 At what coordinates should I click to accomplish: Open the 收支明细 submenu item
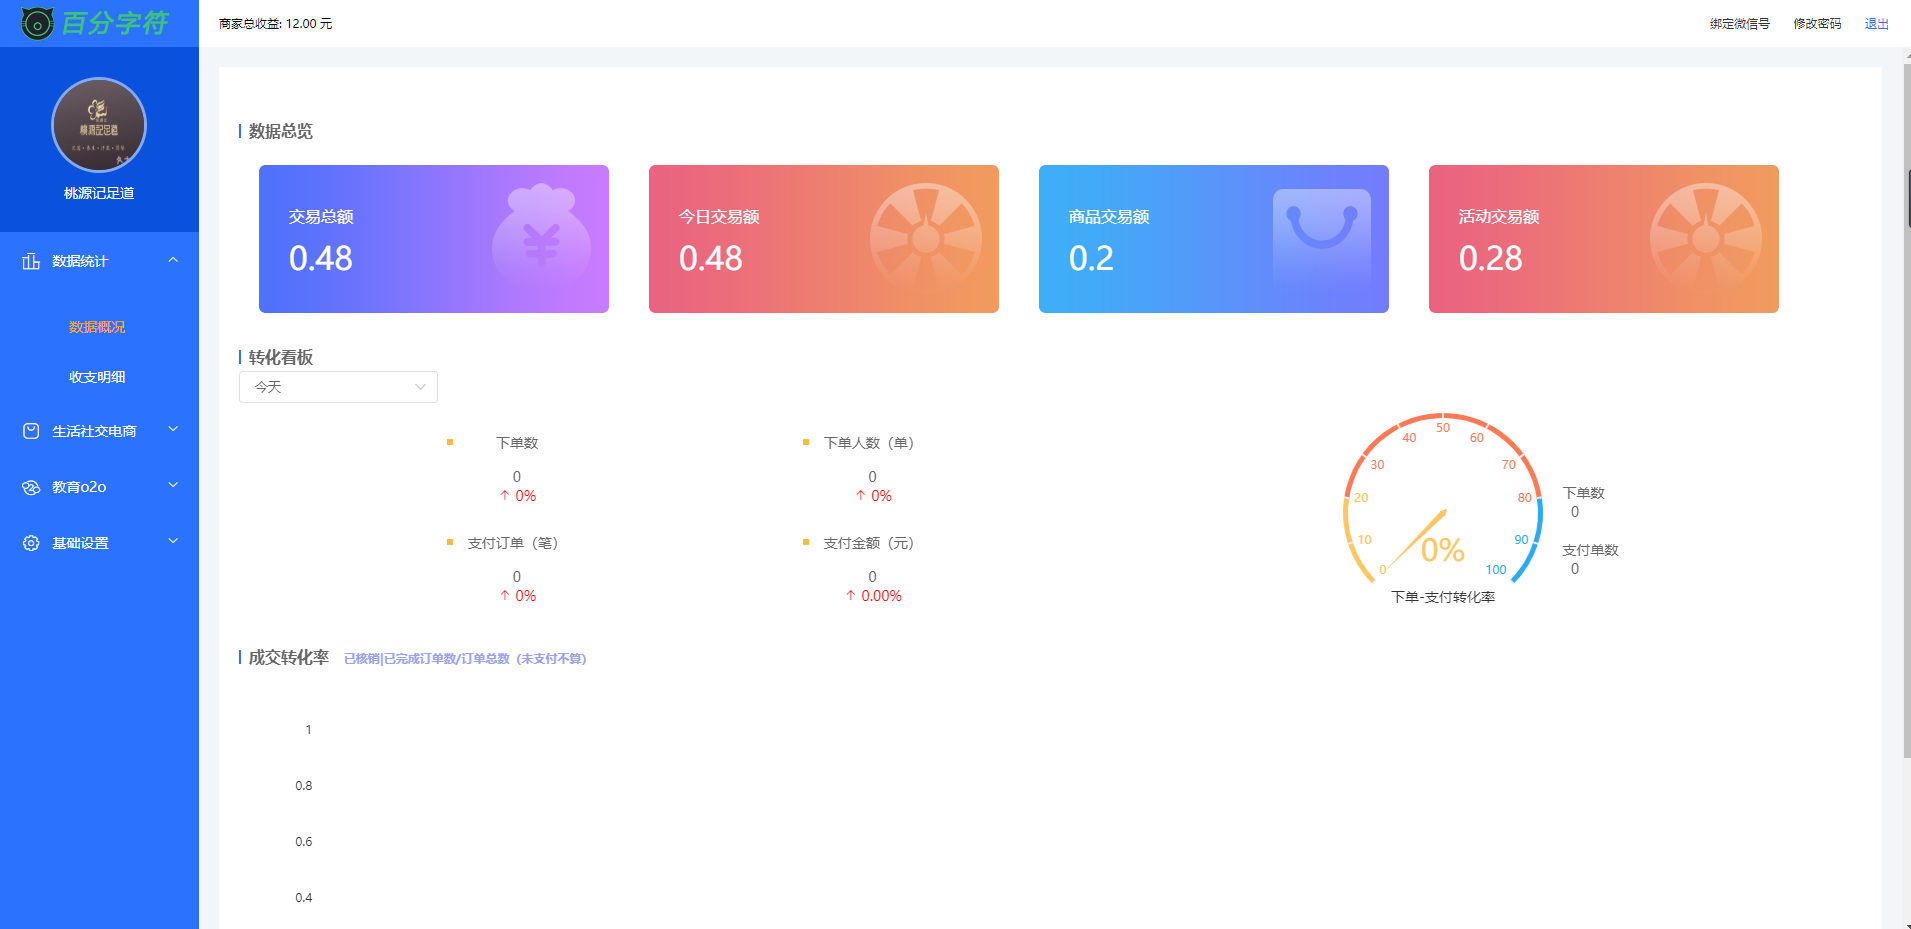coord(97,377)
